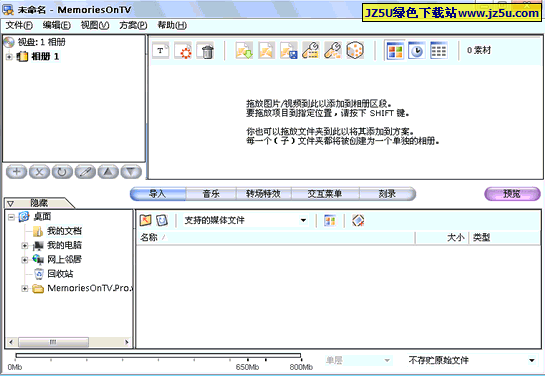Select the 交互菜单 tab
Screen dimensions: 545x376
point(325,194)
